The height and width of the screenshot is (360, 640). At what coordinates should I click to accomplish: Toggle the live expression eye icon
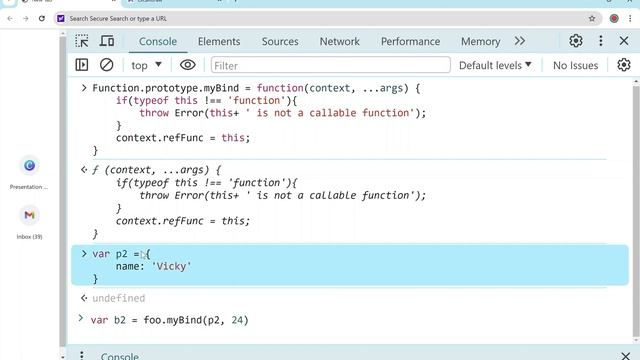pos(187,65)
